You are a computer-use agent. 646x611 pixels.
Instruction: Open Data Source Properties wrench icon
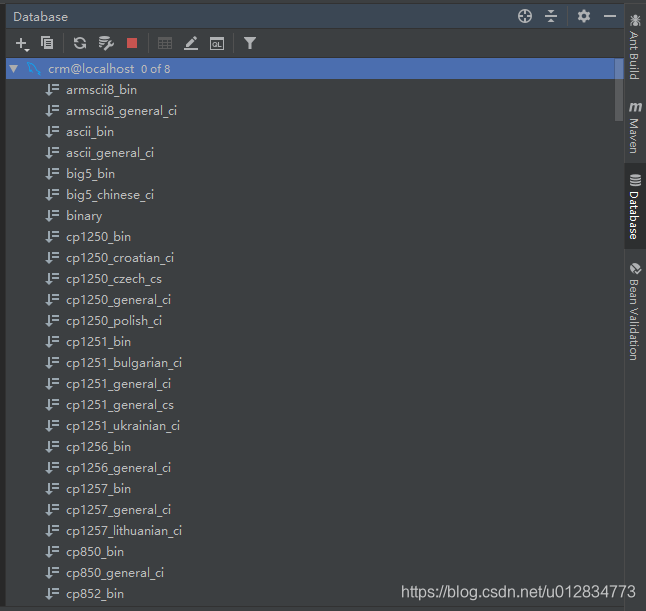tap(106, 43)
